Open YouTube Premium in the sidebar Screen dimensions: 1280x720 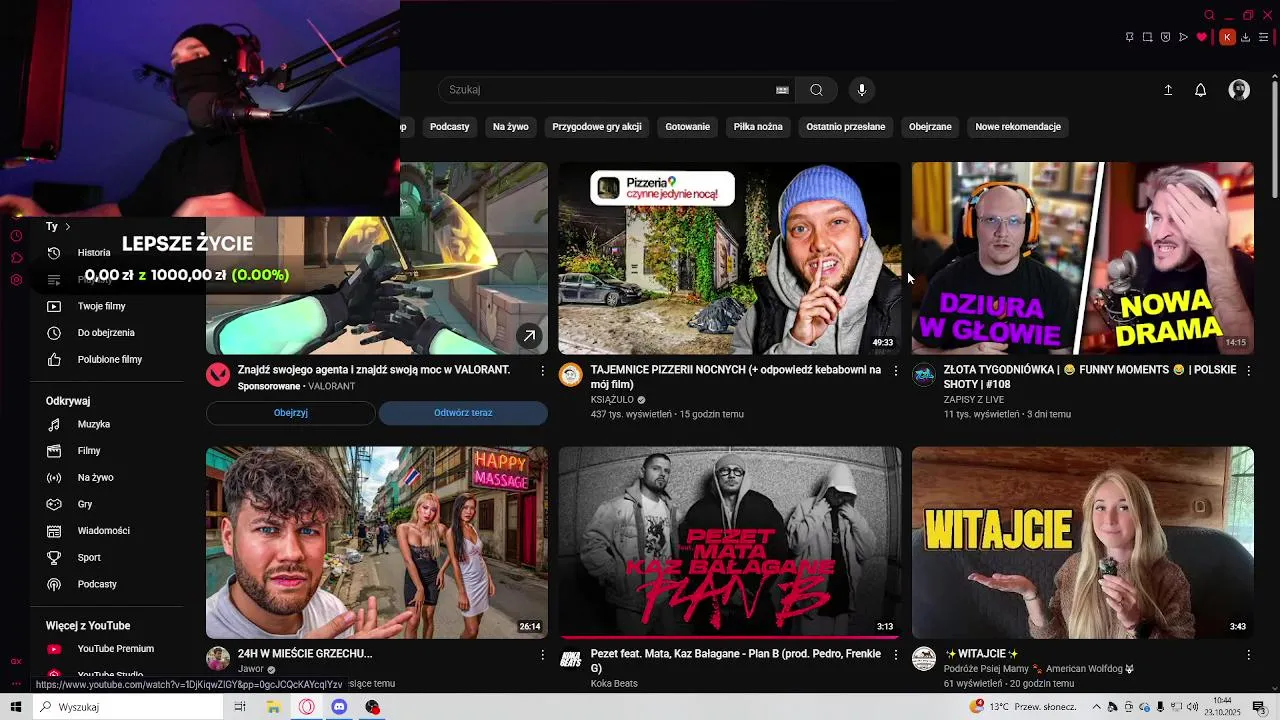point(116,649)
